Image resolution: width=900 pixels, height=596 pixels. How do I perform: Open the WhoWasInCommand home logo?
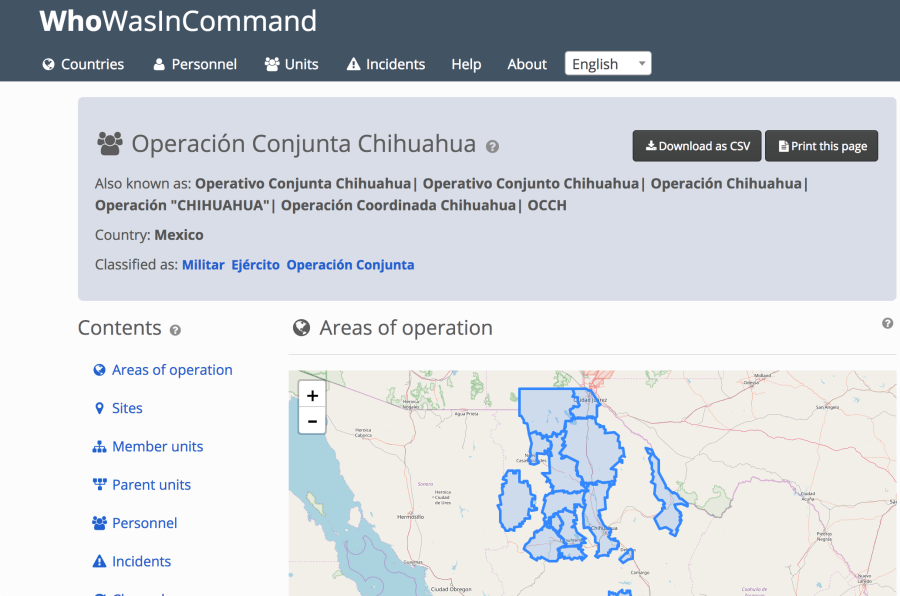pyautogui.click(x=178, y=21)
